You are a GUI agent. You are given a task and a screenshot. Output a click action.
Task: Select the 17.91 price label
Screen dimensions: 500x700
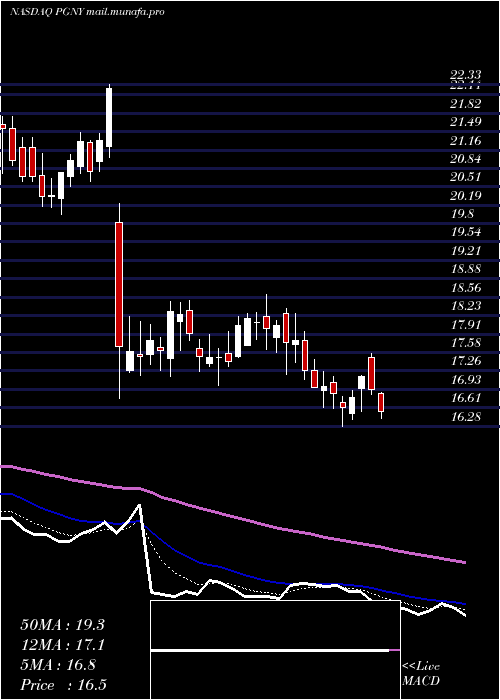coord(466,325)
